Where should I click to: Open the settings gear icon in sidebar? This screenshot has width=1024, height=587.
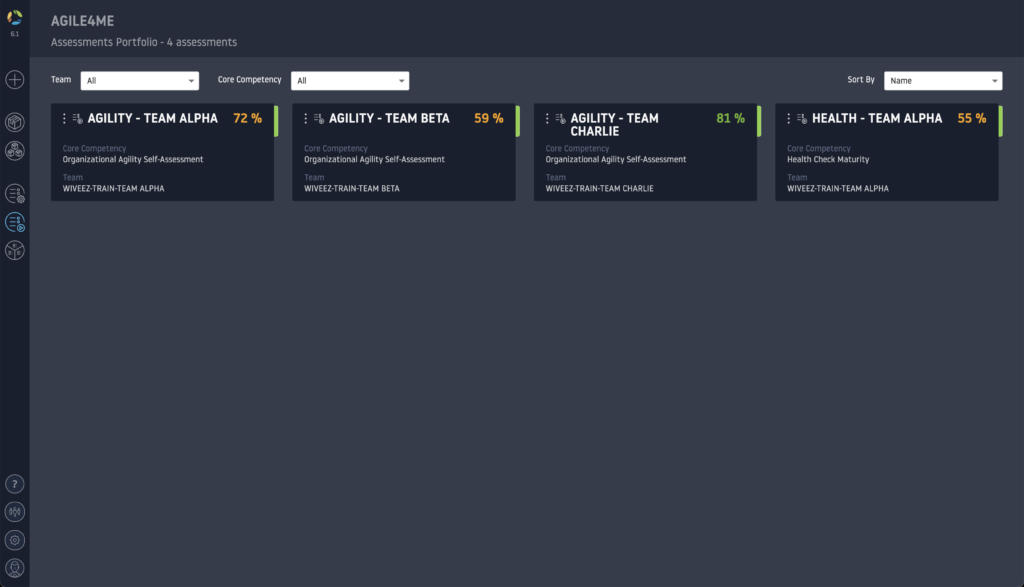click(15, 540)
